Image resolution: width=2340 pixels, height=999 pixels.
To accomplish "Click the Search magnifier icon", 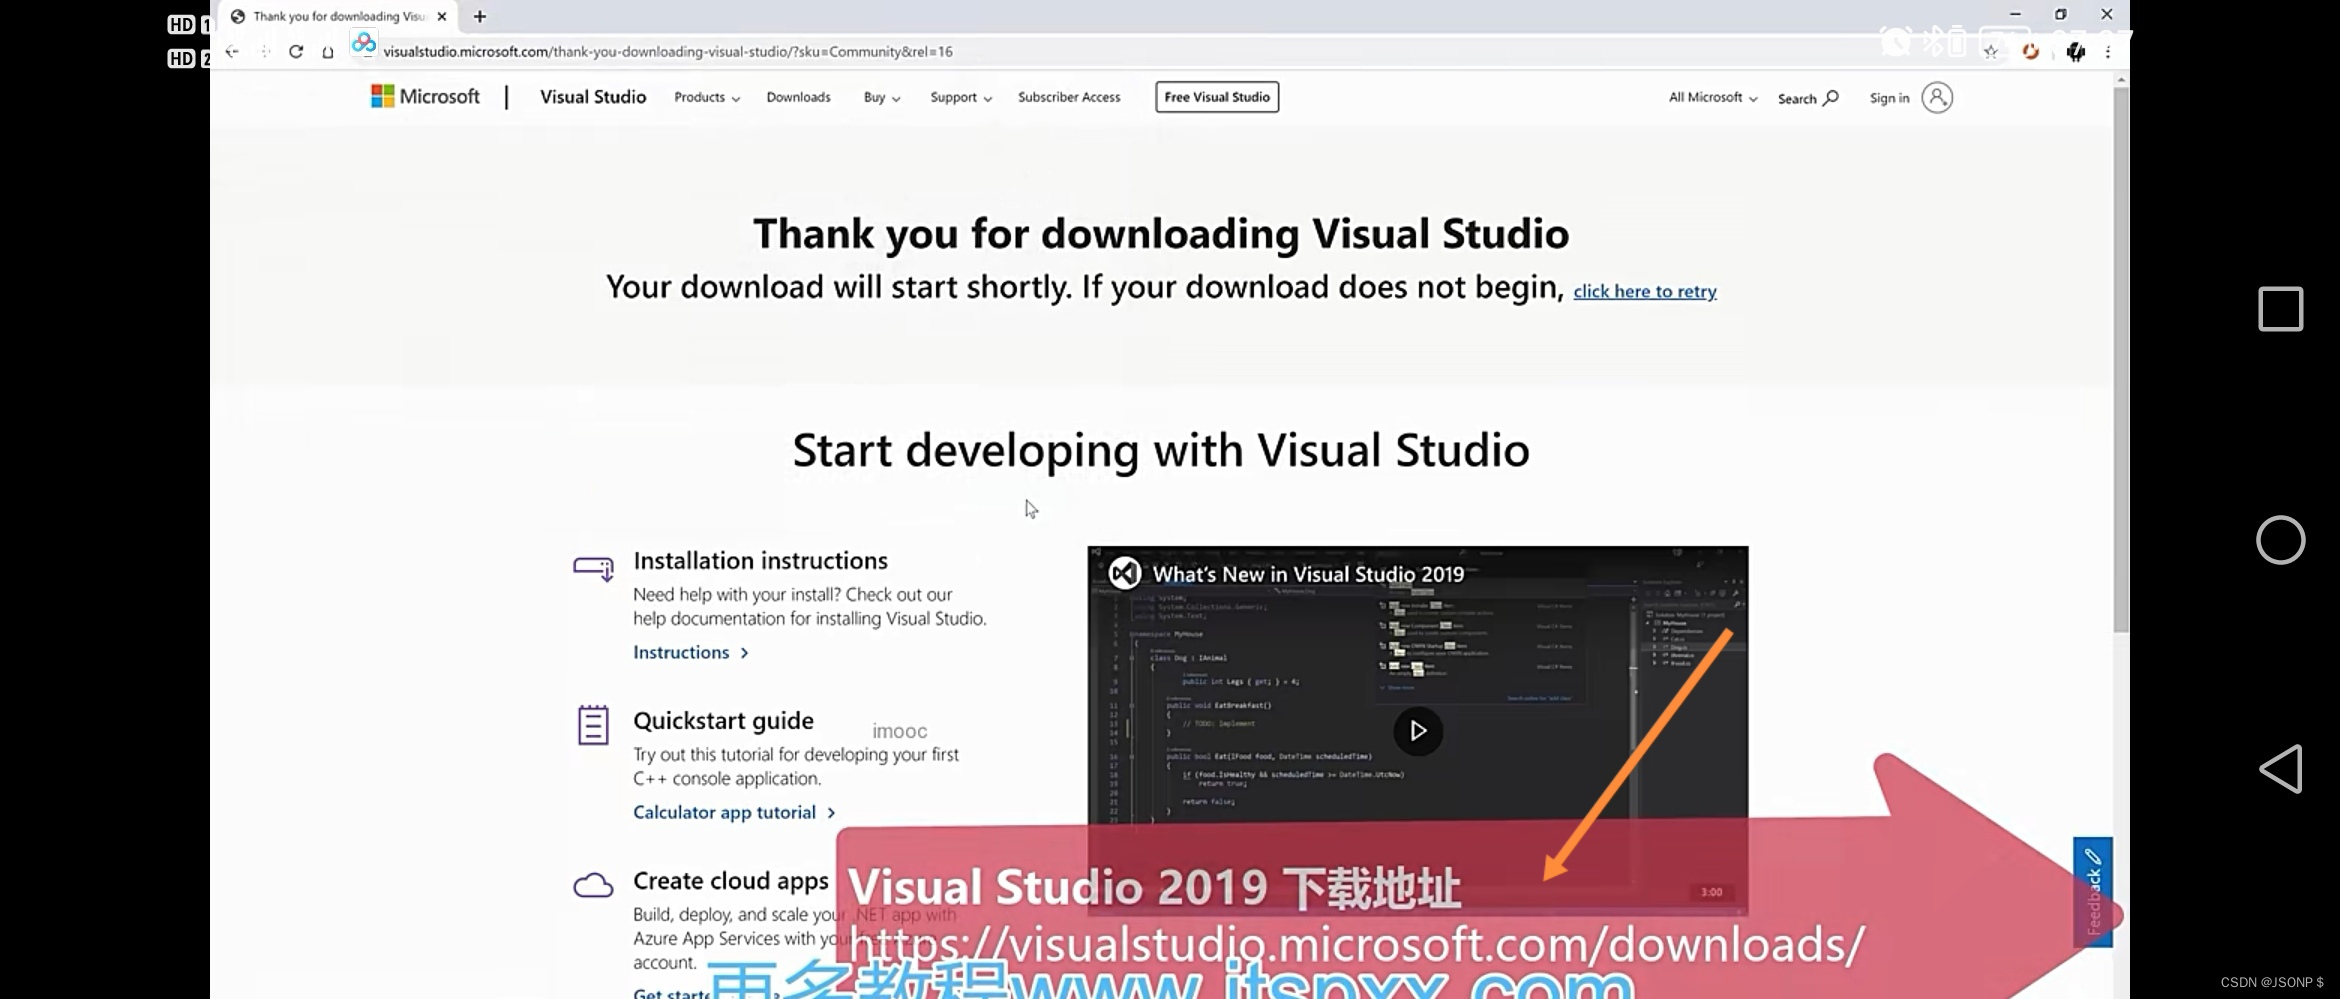I will (x=1831, y=98).
